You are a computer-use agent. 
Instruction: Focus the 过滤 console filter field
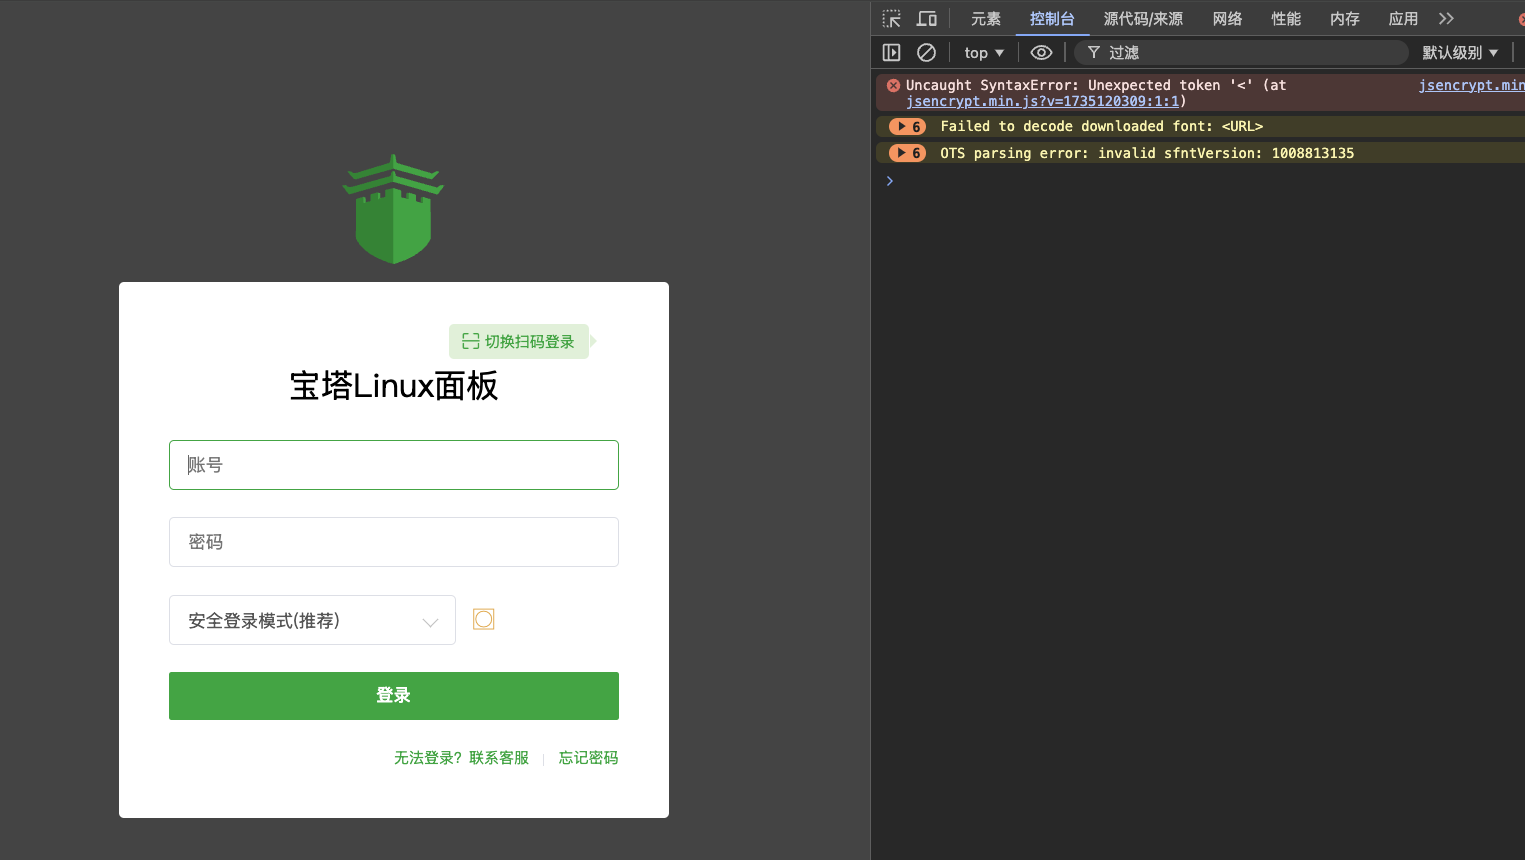[1241, 53]
